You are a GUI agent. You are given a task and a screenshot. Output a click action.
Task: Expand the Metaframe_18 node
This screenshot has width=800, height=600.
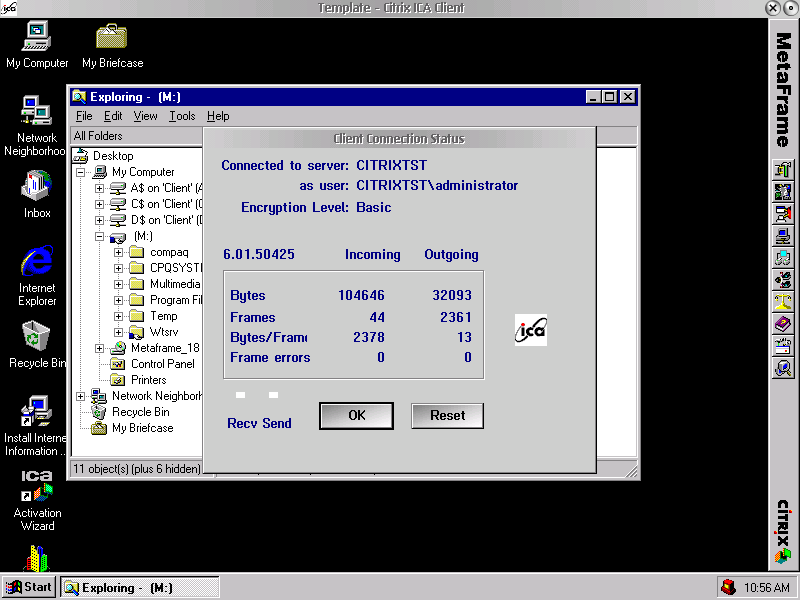(99, 348)
